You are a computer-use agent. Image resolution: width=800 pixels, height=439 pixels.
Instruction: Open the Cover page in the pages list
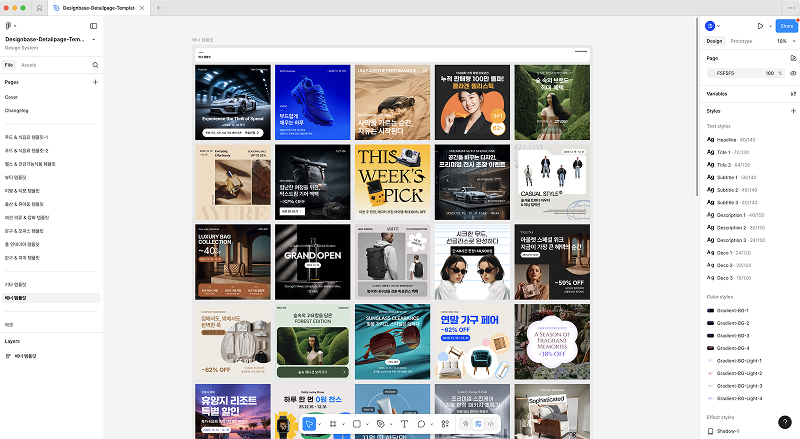click(11, 96)
